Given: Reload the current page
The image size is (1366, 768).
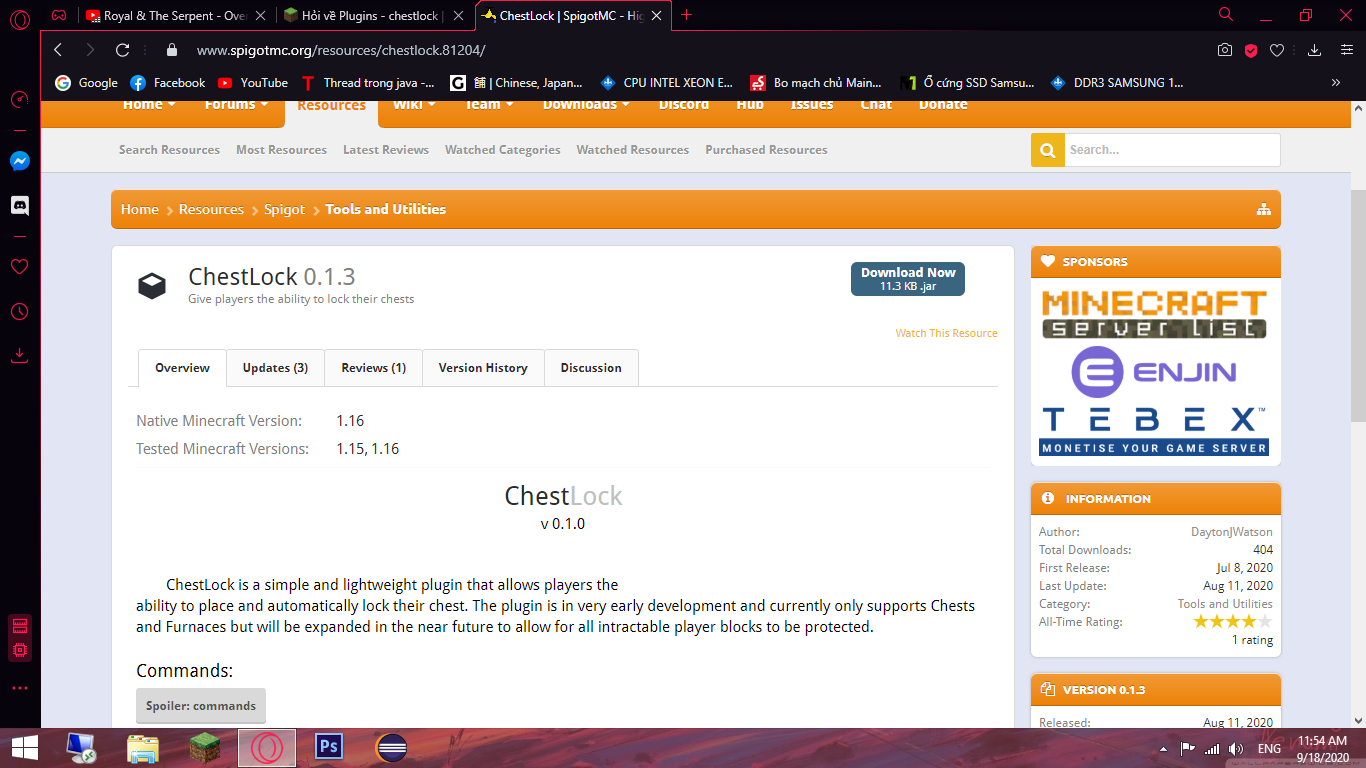Looking at the screenshot, I should [x=123, y=50].
